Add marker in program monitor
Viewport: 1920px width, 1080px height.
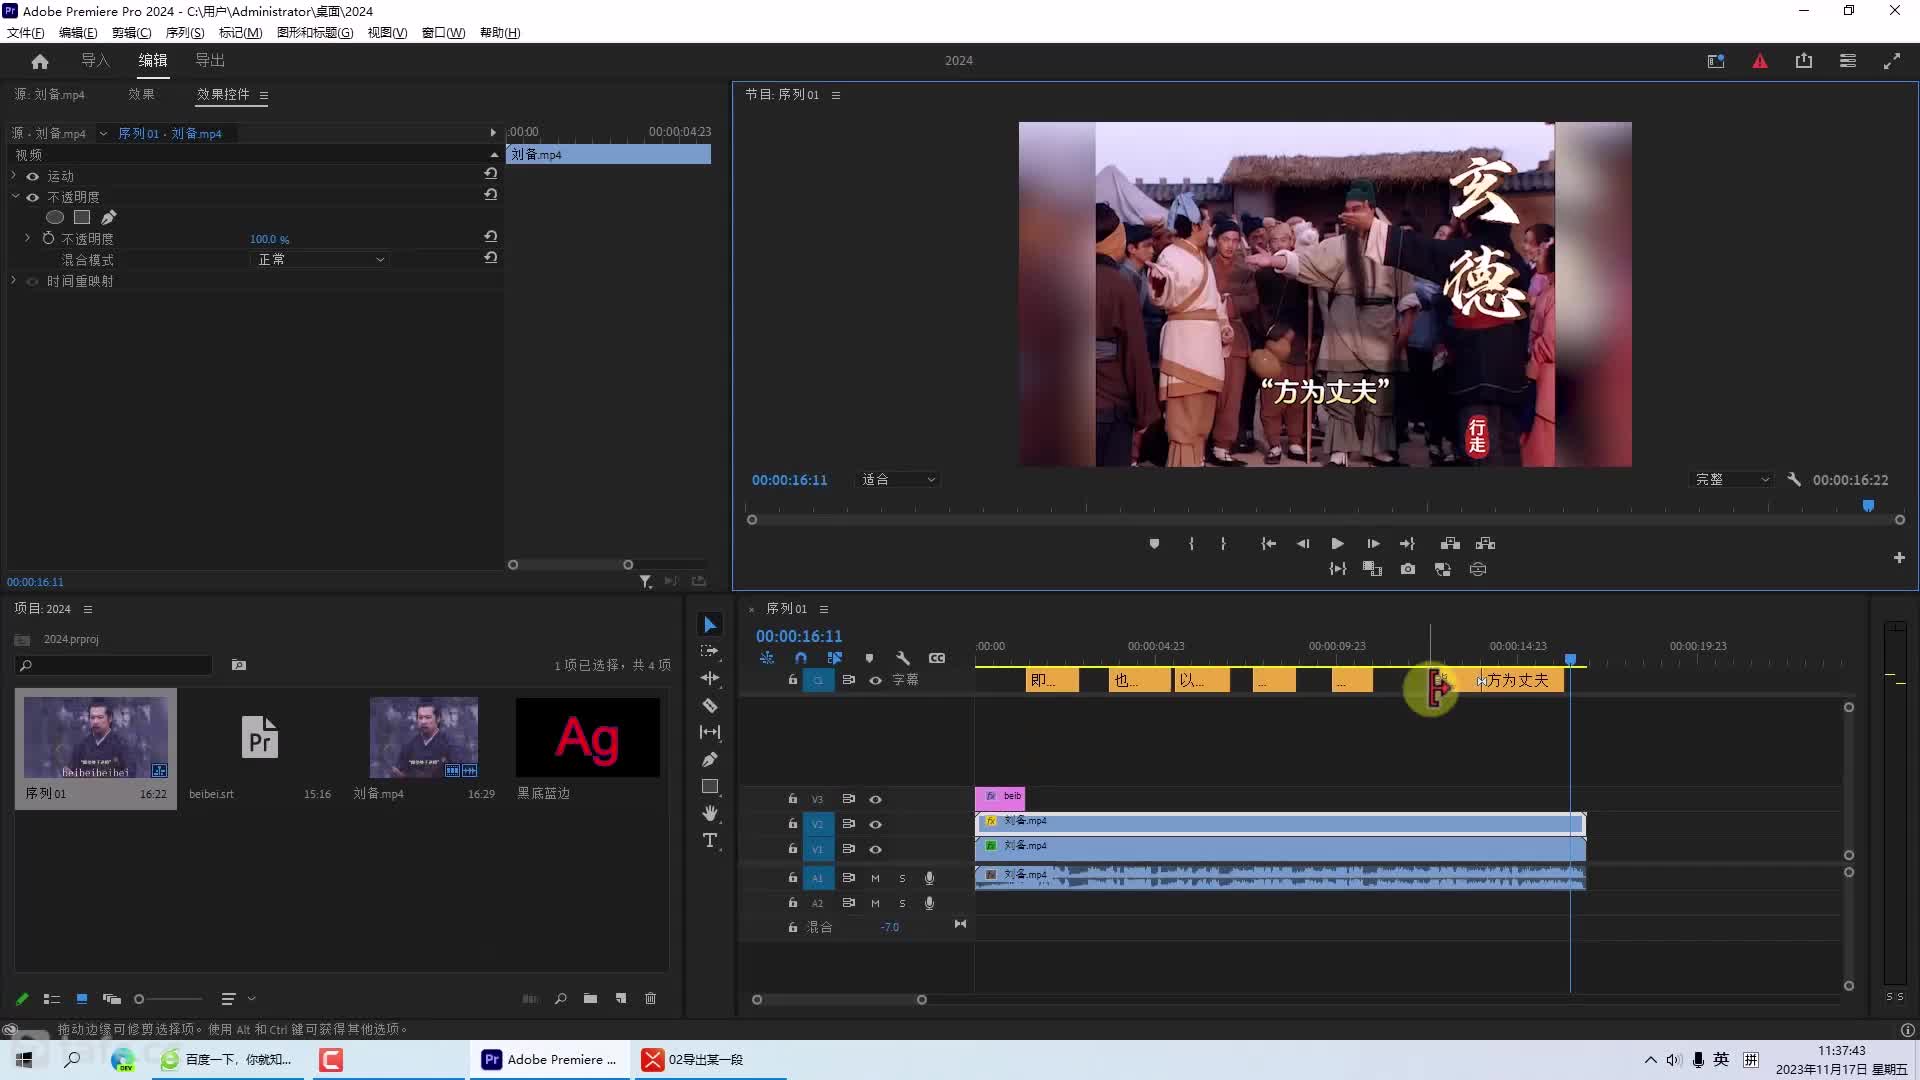coord(1154,544)
